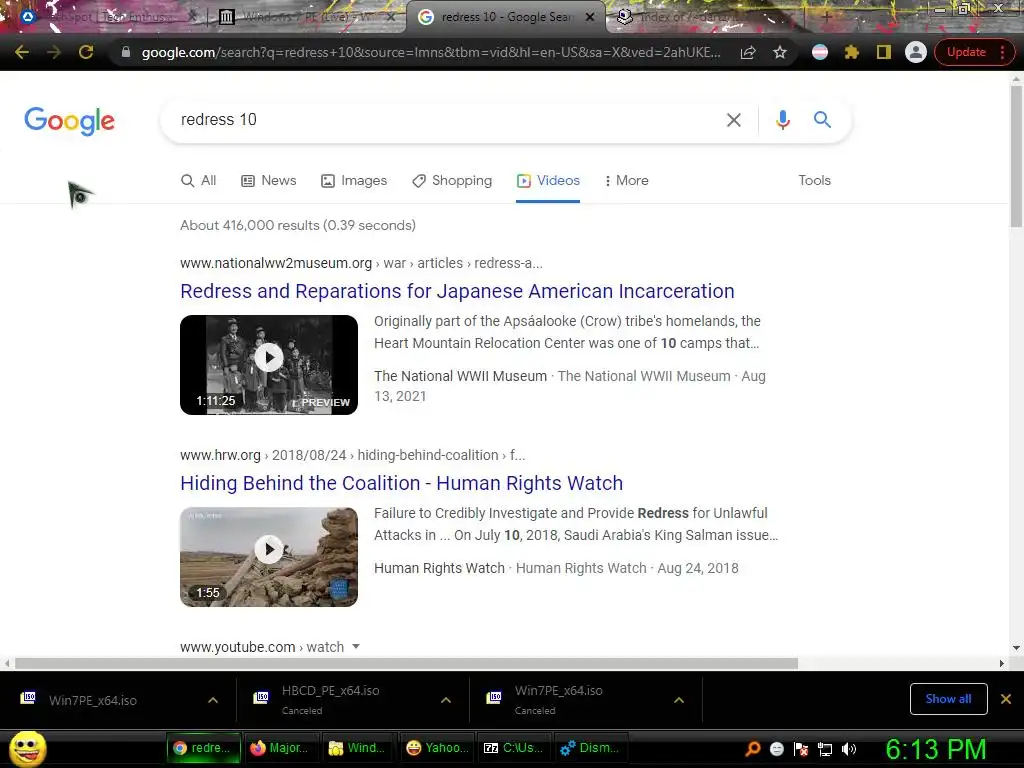1024x768 pixels.
Task: Share this page icon in address bar
Action: pyautogui.click(x=748, y=52)
